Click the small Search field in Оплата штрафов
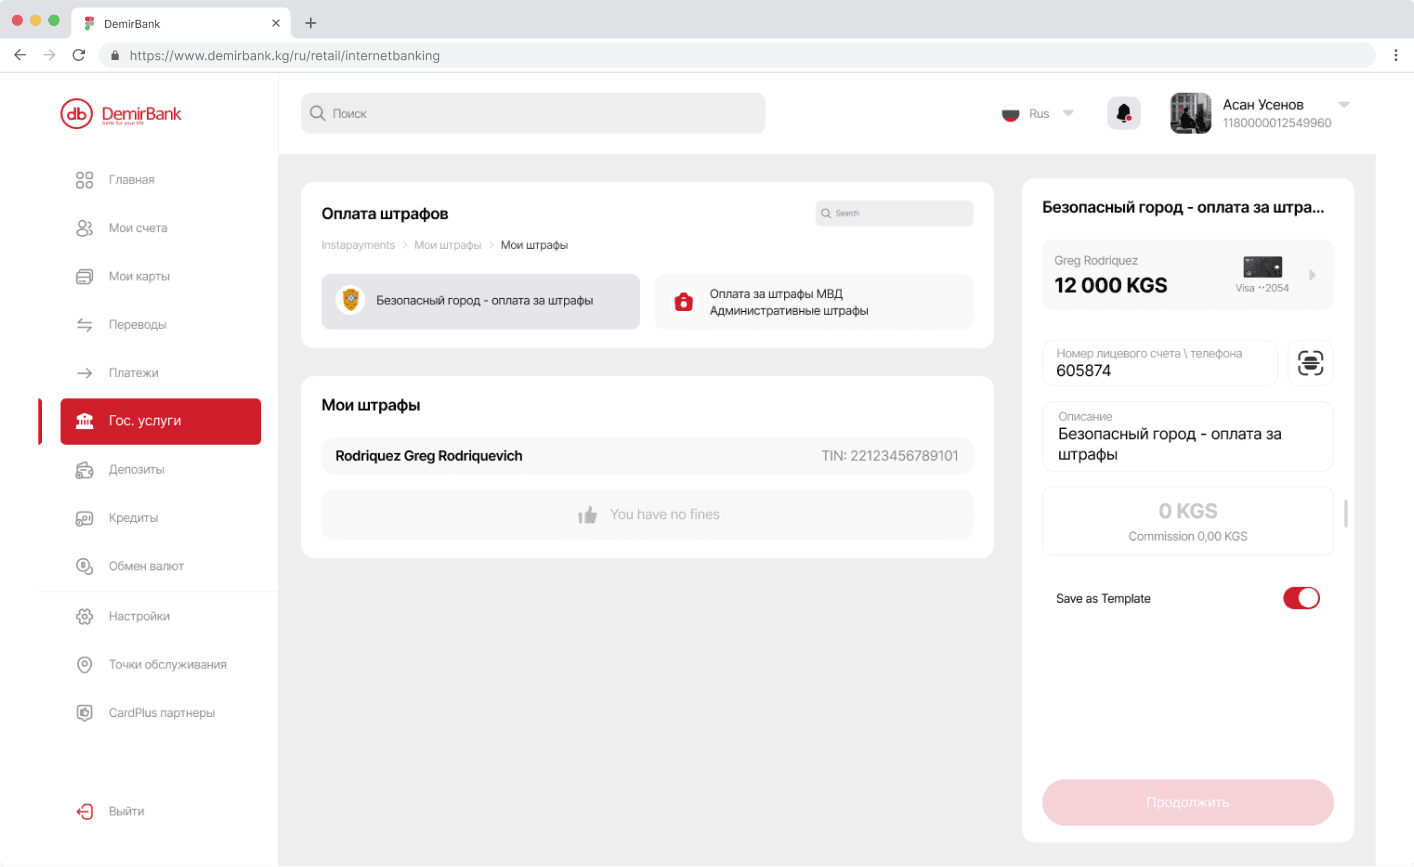This screenshot has width=1414, height=867. 894,213
